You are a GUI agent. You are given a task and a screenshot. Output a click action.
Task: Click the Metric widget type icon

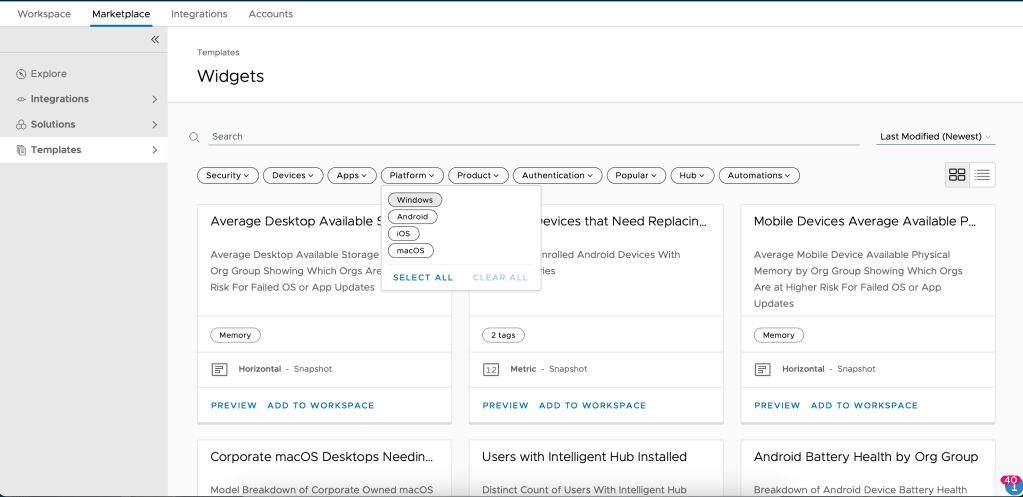point(491,369)
